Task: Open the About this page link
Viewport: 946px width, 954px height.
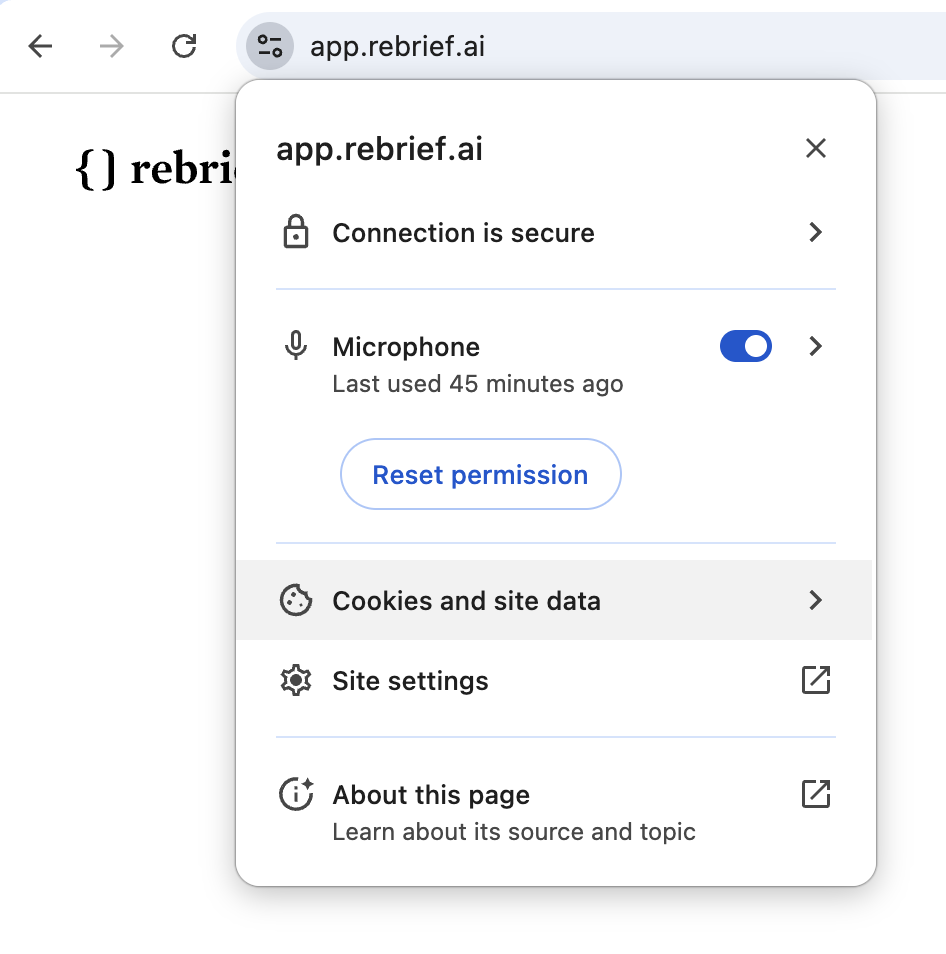Action: [x=432, y=796]
